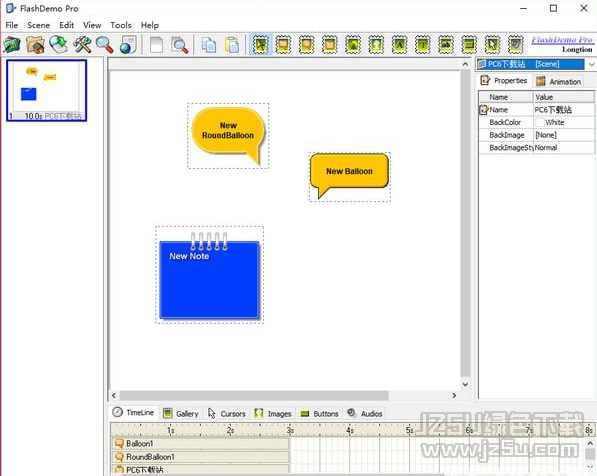
Task: Switch to the Properties tab
Action: pos(504,80)
